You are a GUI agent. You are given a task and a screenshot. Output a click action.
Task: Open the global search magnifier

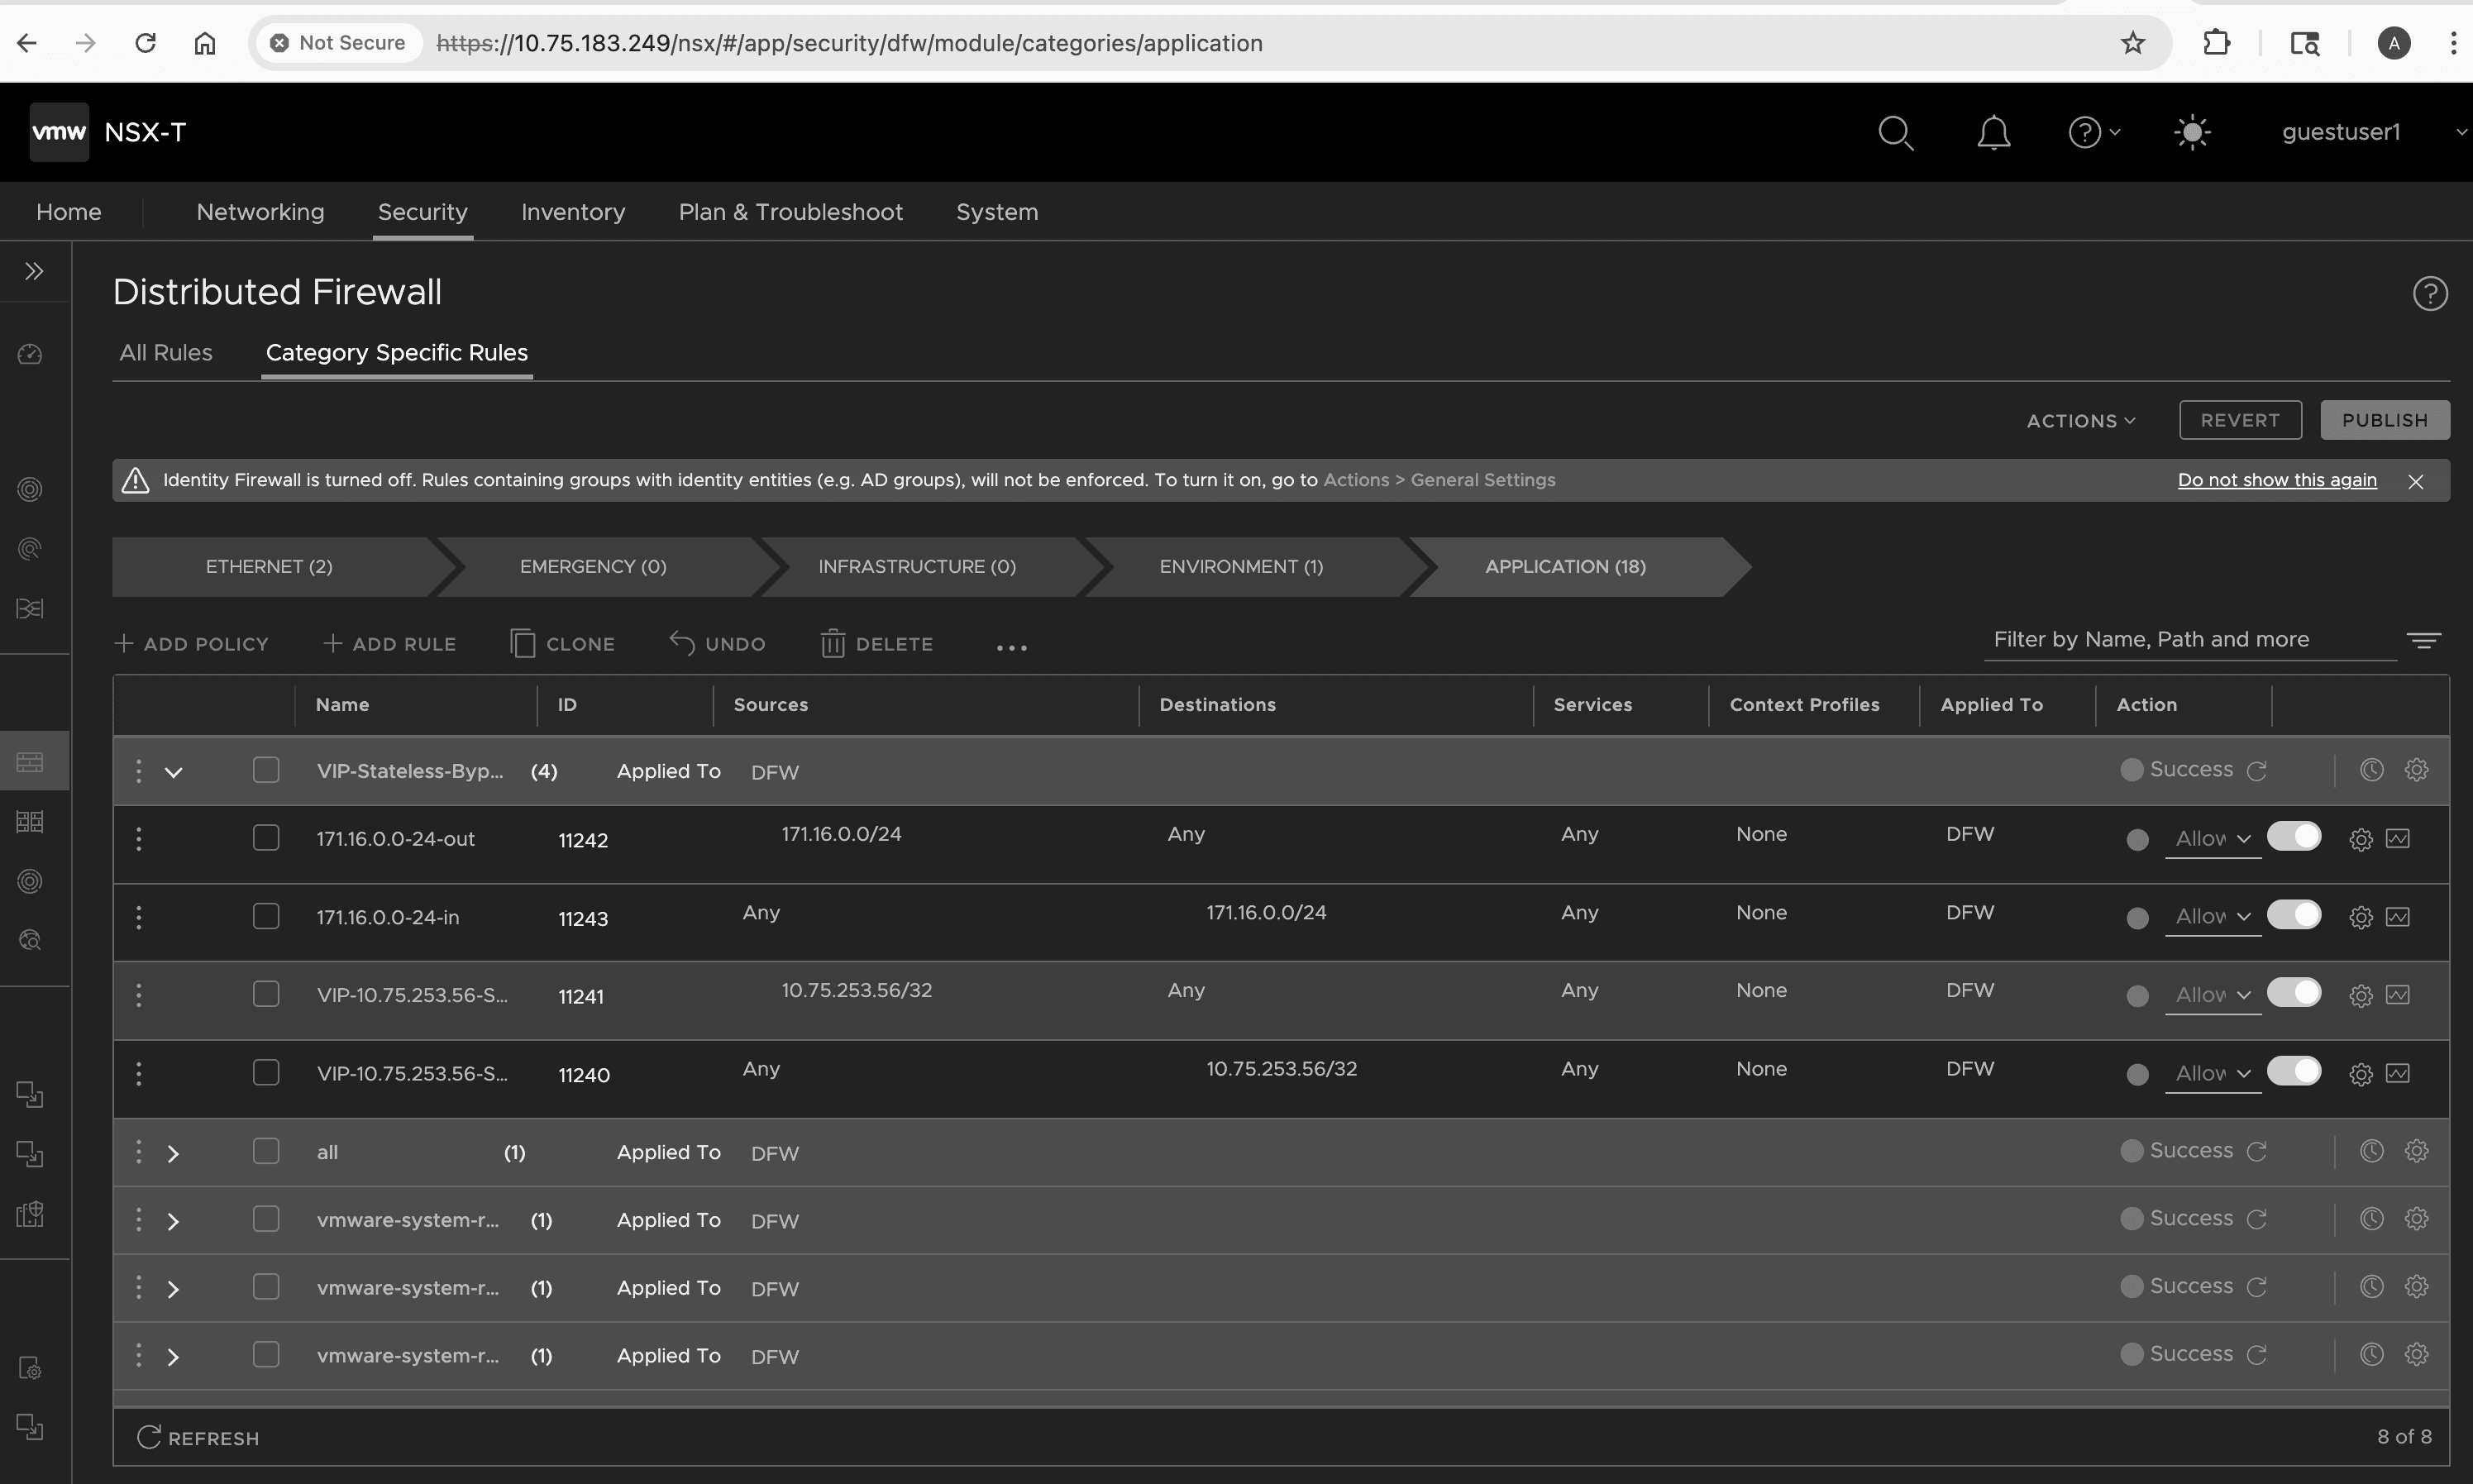click(1895, 132)
